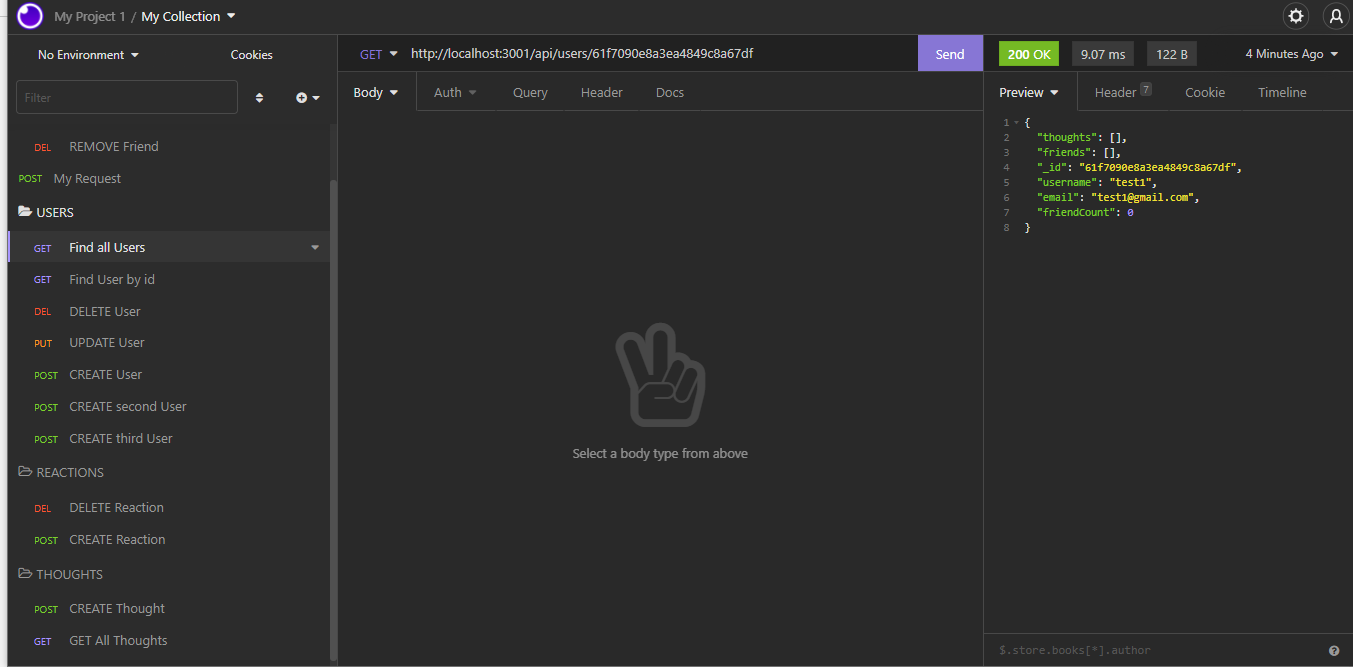The image size is (1353, 667).
Task: Toggle the REACTIONS folder icon
Action: pos(25,472)
